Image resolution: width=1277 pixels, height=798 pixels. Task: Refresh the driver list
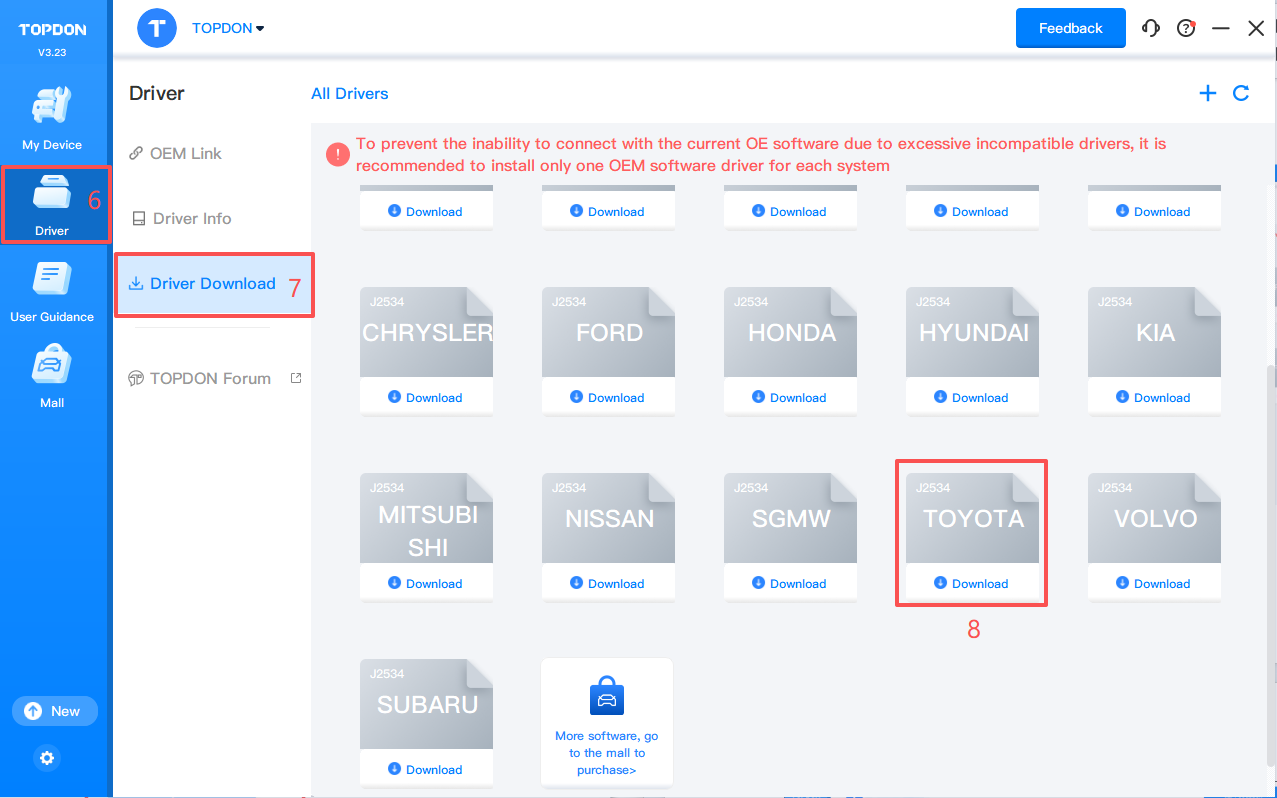pos(1241,93)
